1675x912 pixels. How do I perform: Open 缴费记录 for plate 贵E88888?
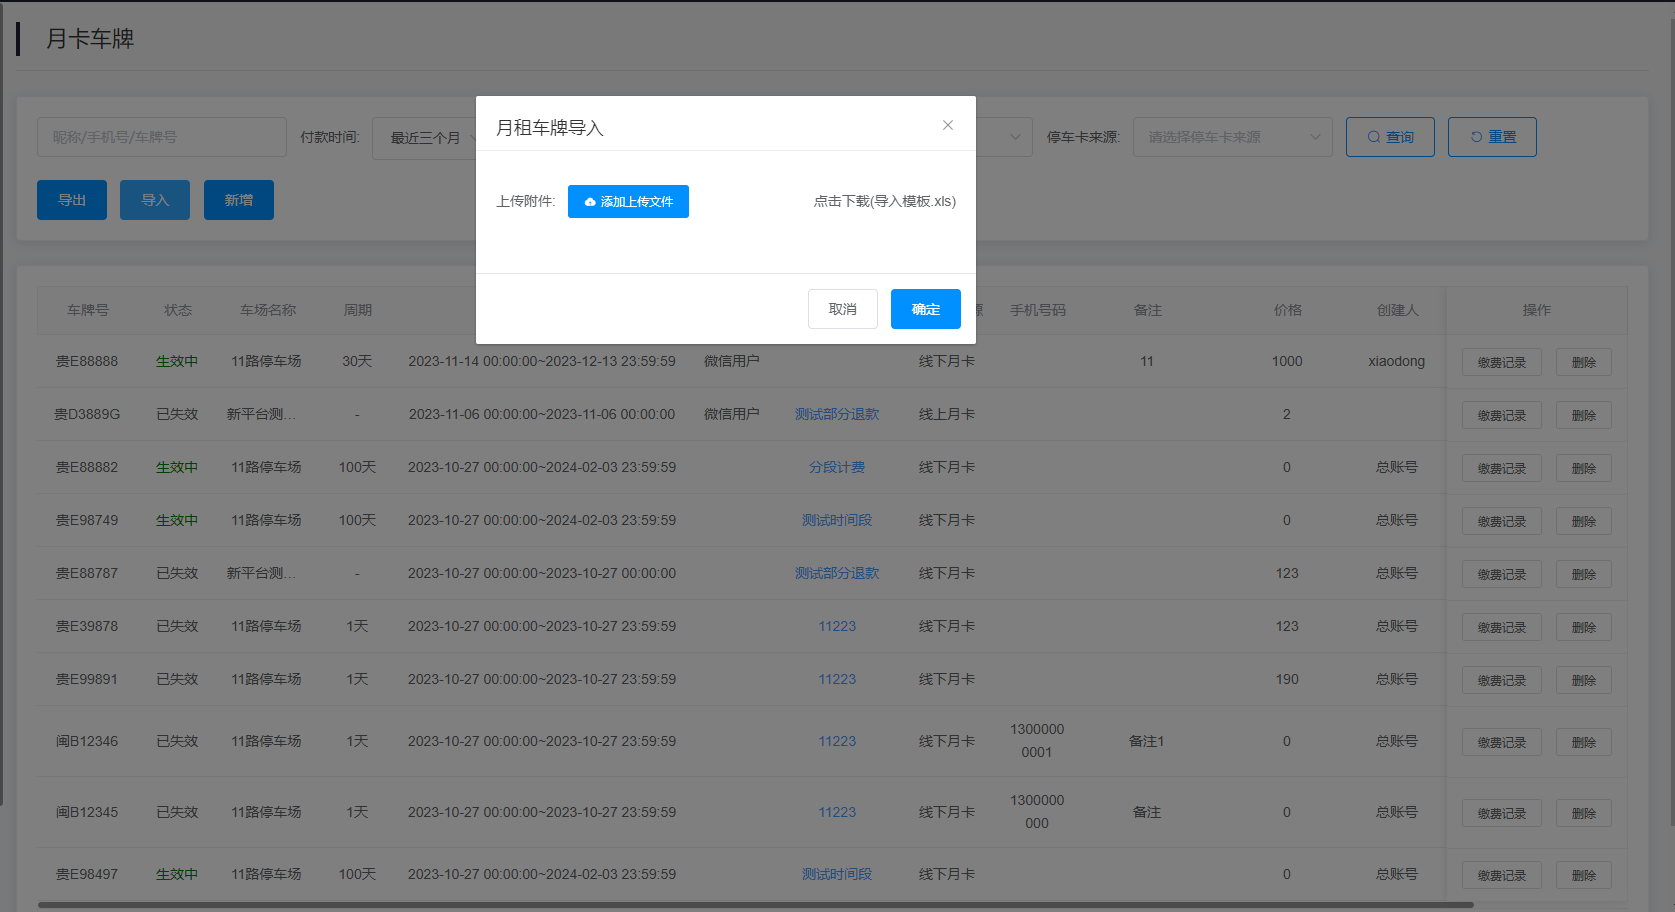tap(1501, 362)
